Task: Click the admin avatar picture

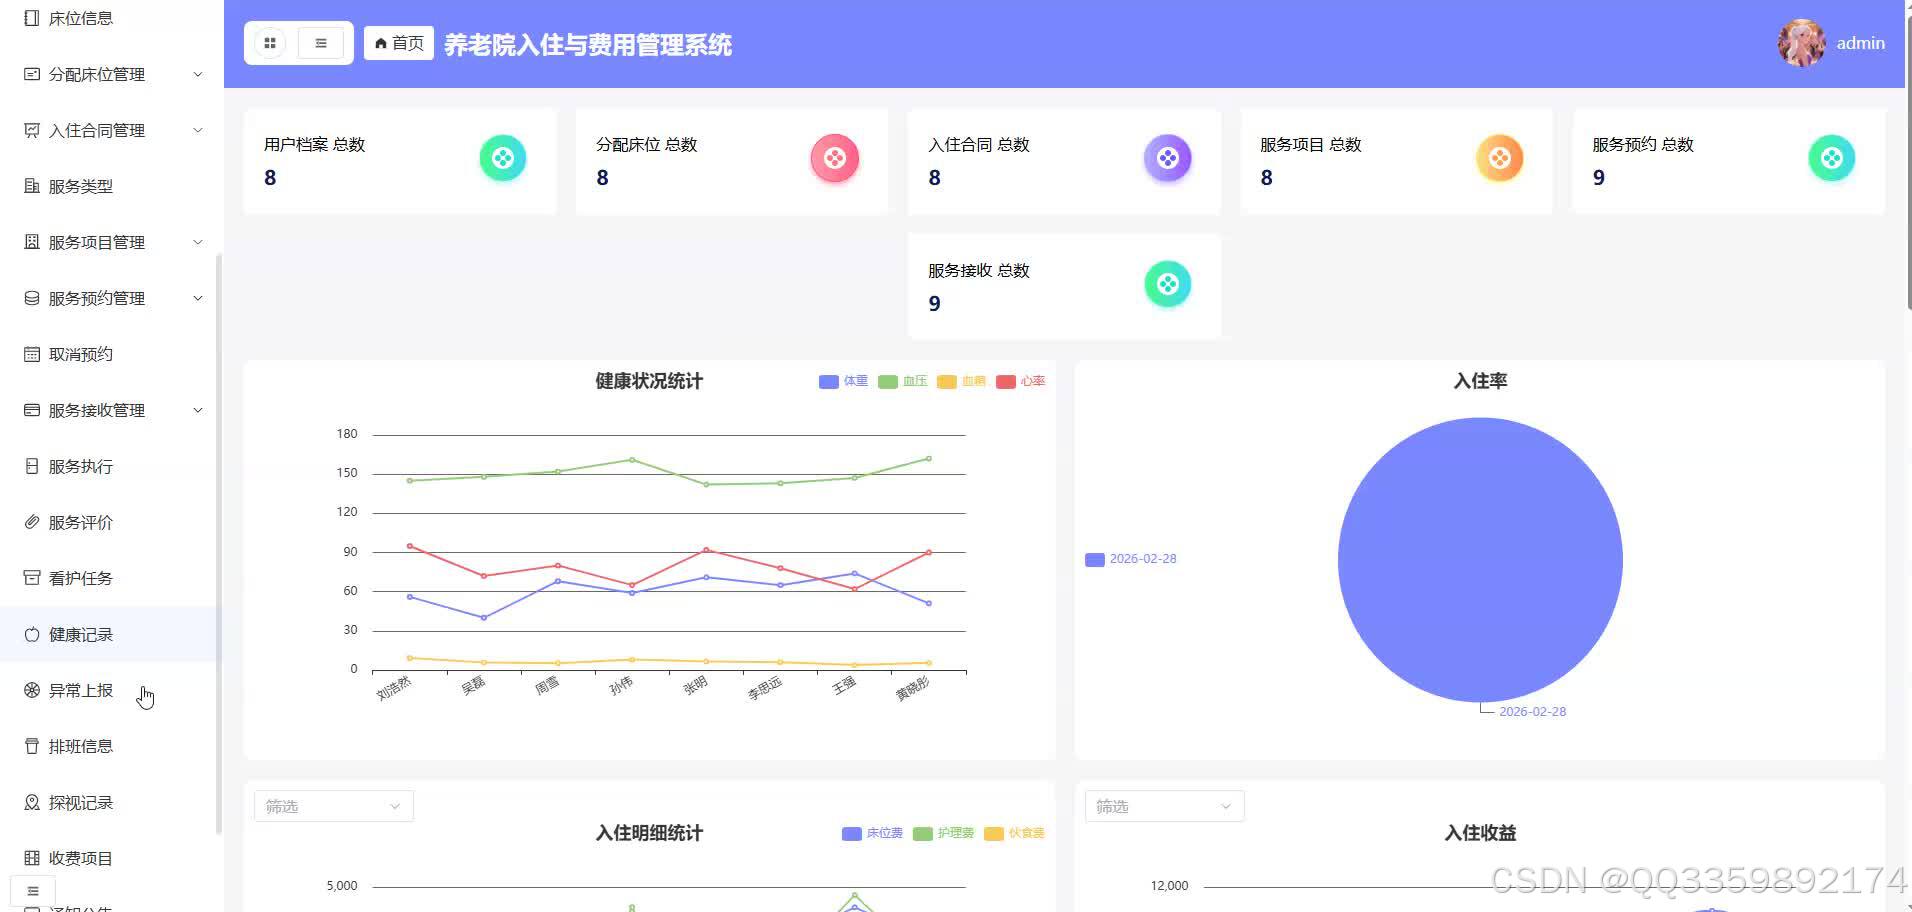Action: click(x=1802, y=43)
